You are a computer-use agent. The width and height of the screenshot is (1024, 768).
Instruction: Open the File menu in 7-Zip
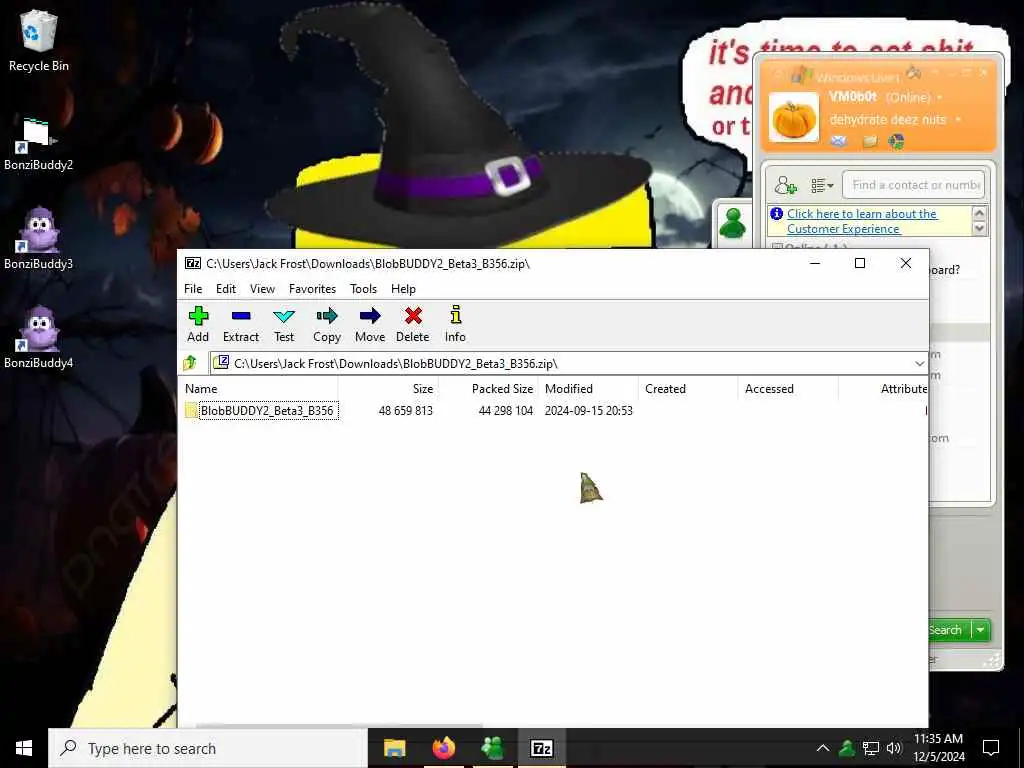[193, 289]
